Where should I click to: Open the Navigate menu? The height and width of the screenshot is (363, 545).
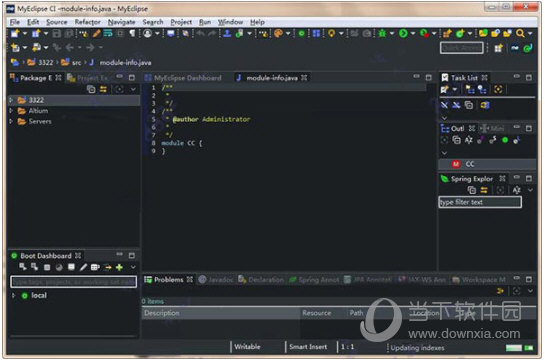tap(121, 22)
